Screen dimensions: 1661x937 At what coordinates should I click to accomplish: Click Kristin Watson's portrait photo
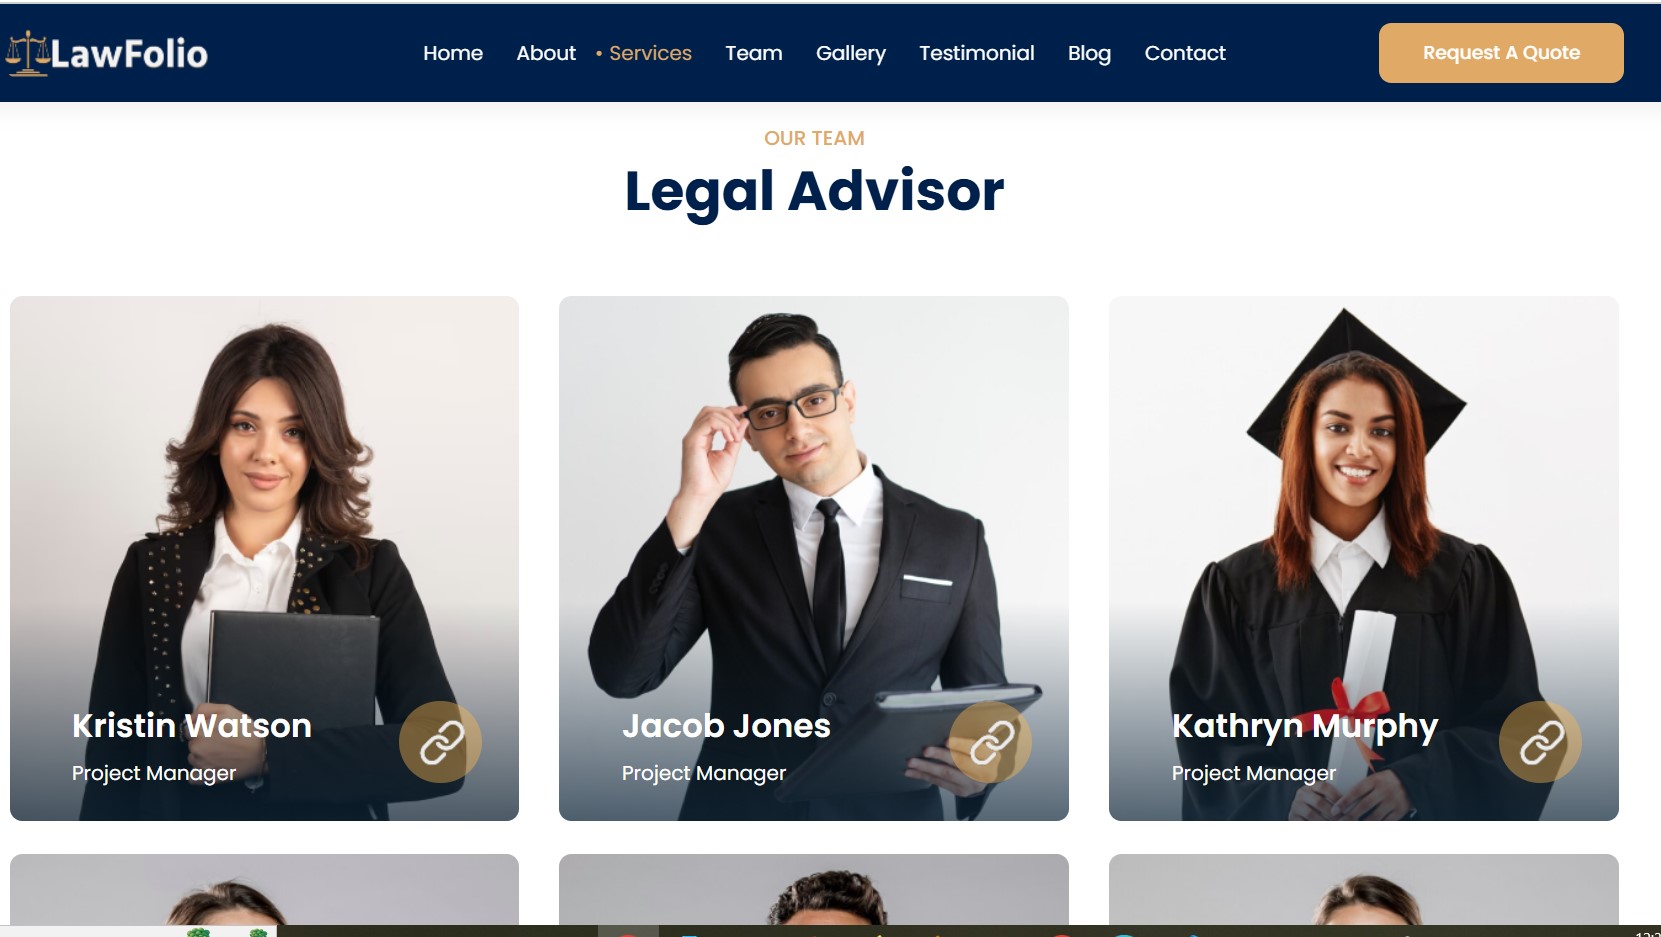click(x=264, y=500)
